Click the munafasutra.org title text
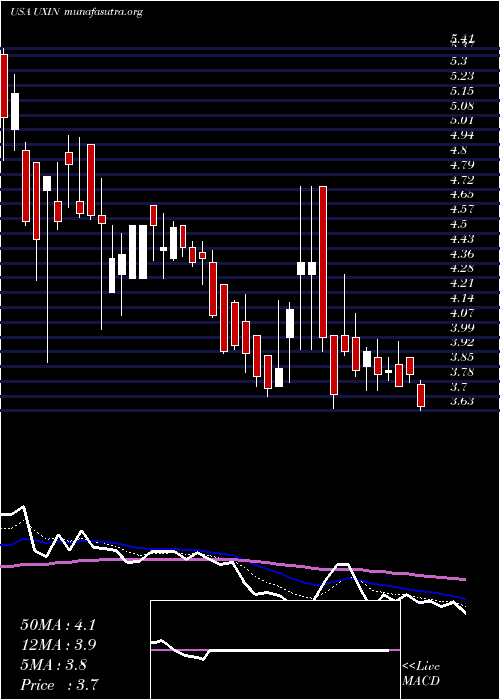This screenshot has width=500, height=700. (104, 12)
